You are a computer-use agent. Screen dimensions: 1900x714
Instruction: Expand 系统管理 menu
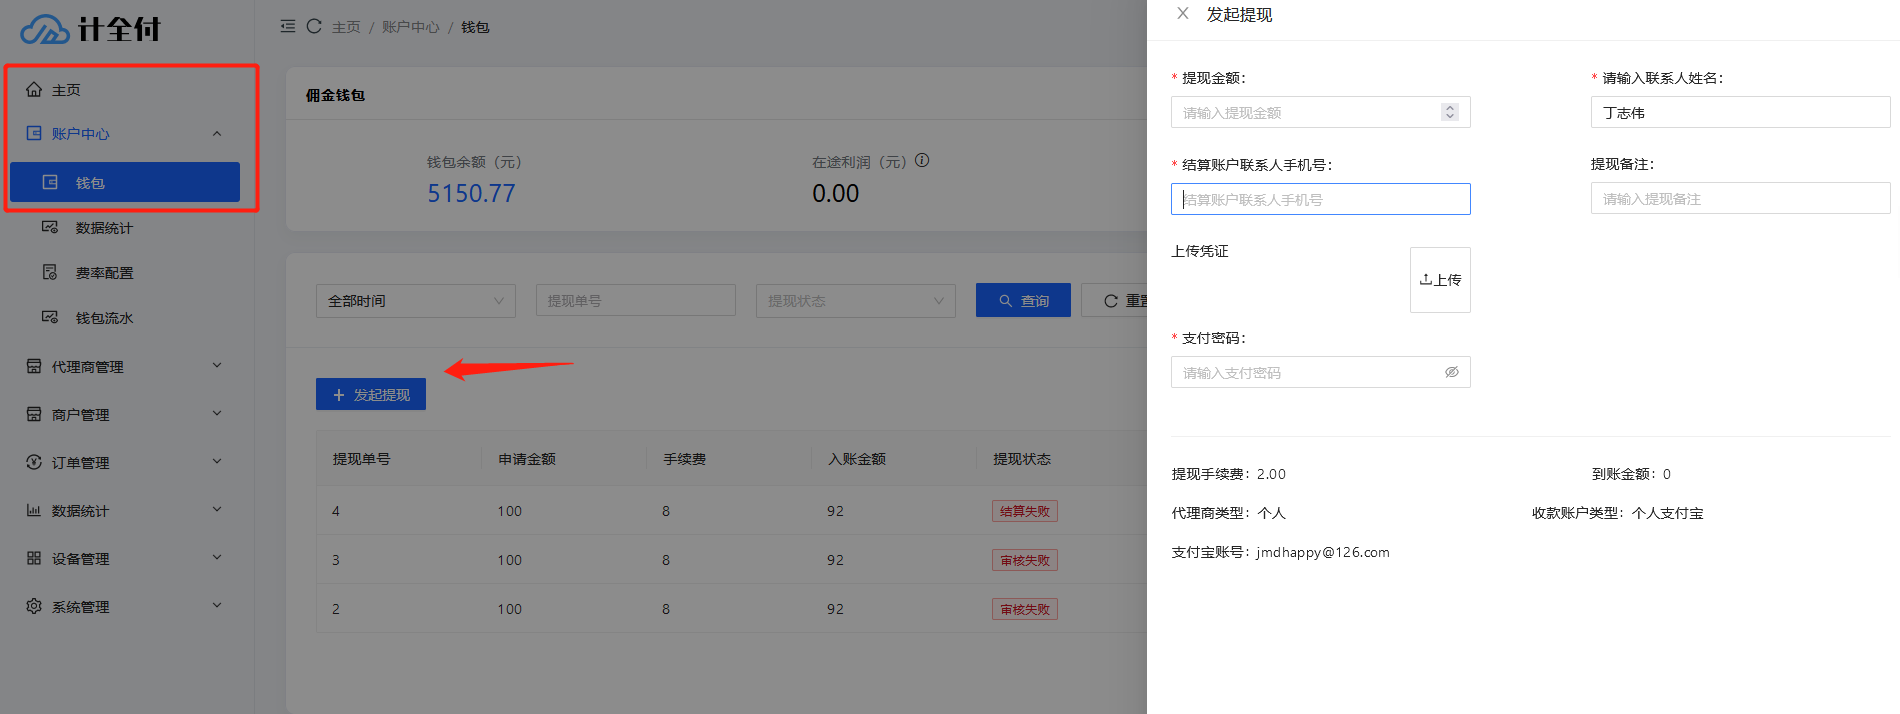point(125,607)
